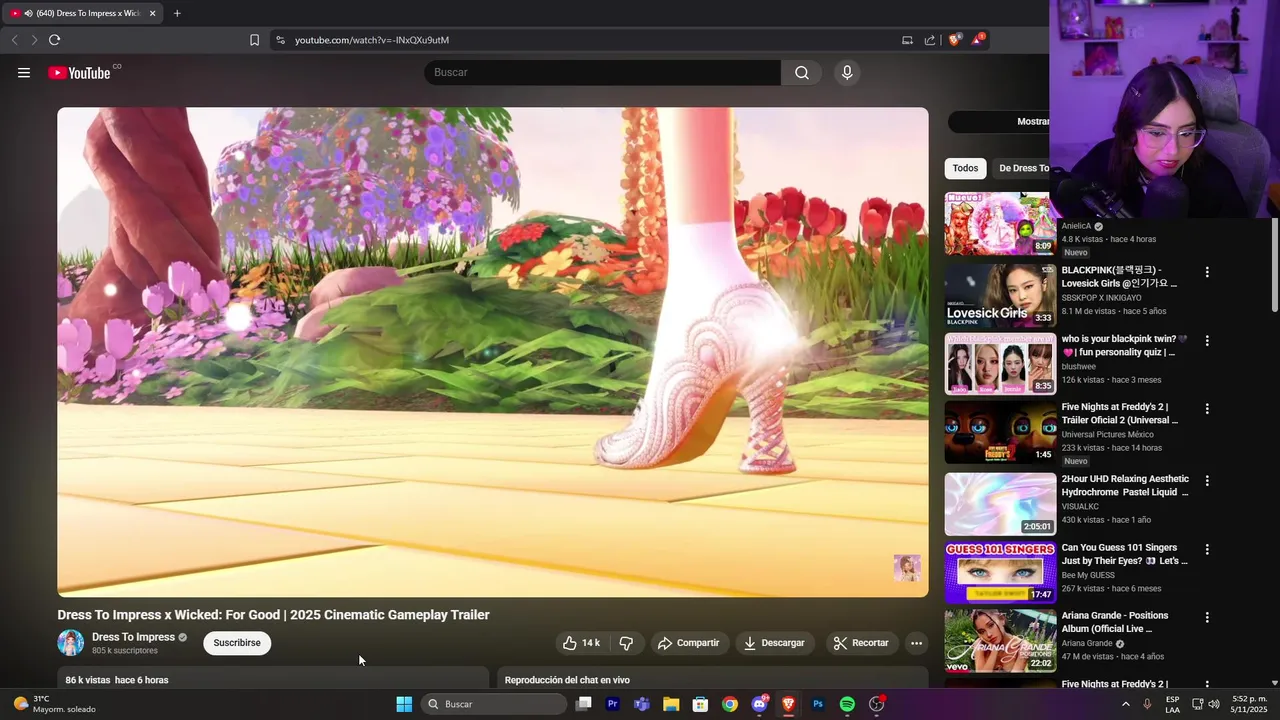This screenshot has height=720, width=1280.
Task: Click the YouTube search input field
Action: pyautogui.click(x=603, y=72)
